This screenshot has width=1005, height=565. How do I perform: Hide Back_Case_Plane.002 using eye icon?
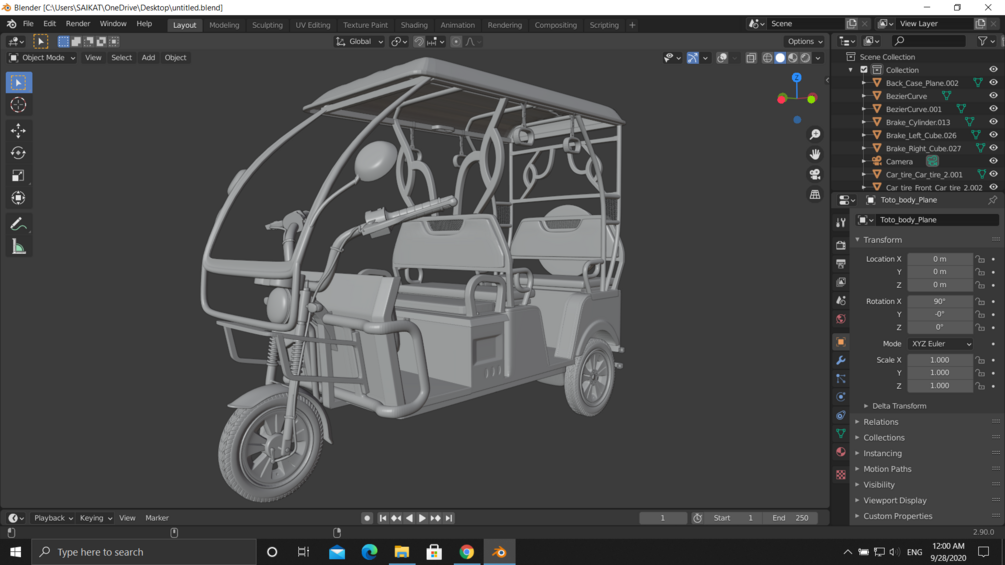coord(993,83)
